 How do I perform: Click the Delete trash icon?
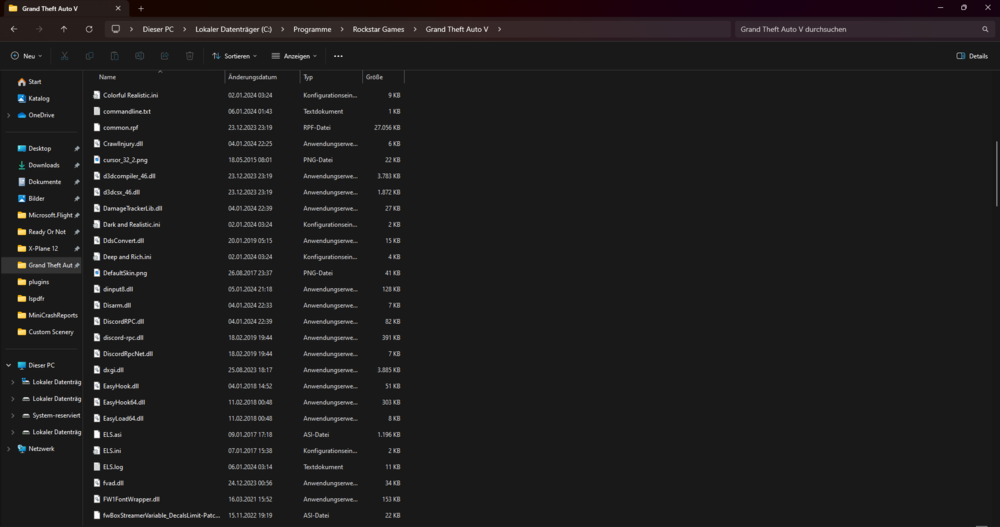click(x=189, y=56)
